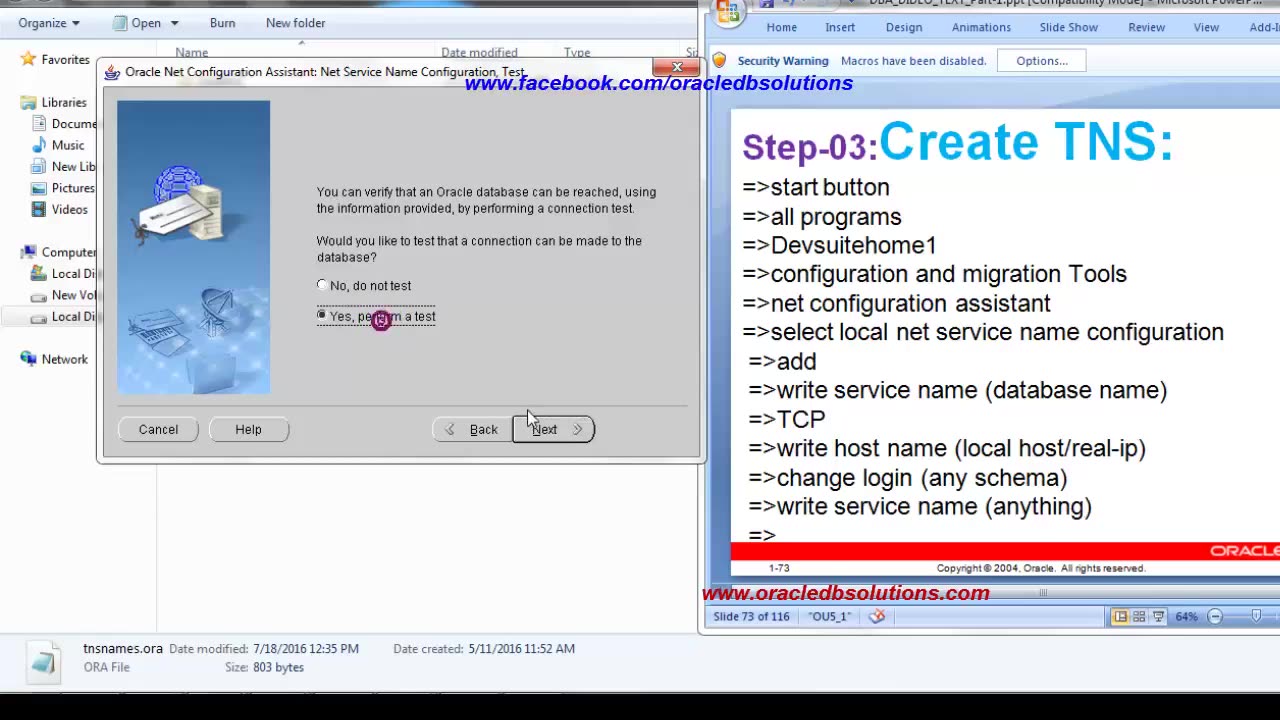This screenshot has width=1280, height=720.
Task: Expand the Open dropdown arrow in Explorer
Action: pos(174,23)
